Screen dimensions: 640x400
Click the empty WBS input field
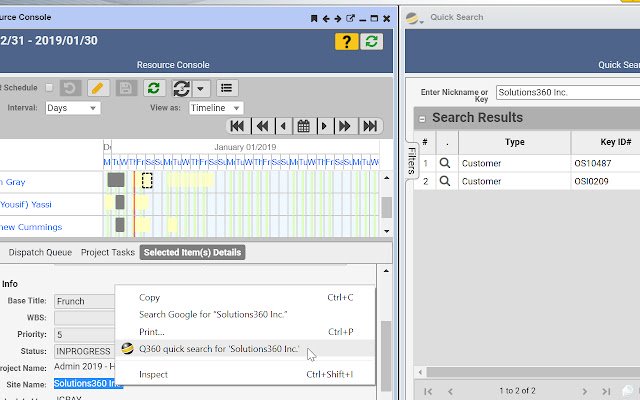(84, 318)
